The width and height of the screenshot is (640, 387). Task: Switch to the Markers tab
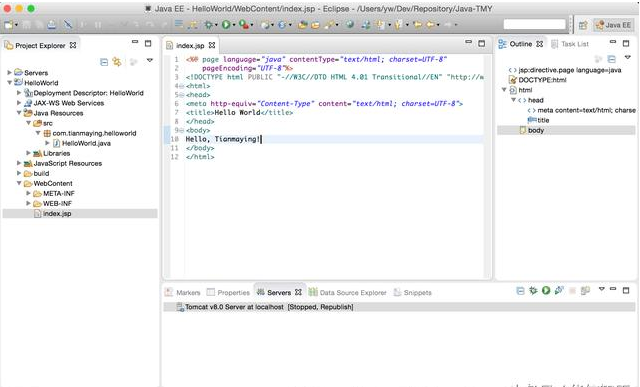coord(183,293)
